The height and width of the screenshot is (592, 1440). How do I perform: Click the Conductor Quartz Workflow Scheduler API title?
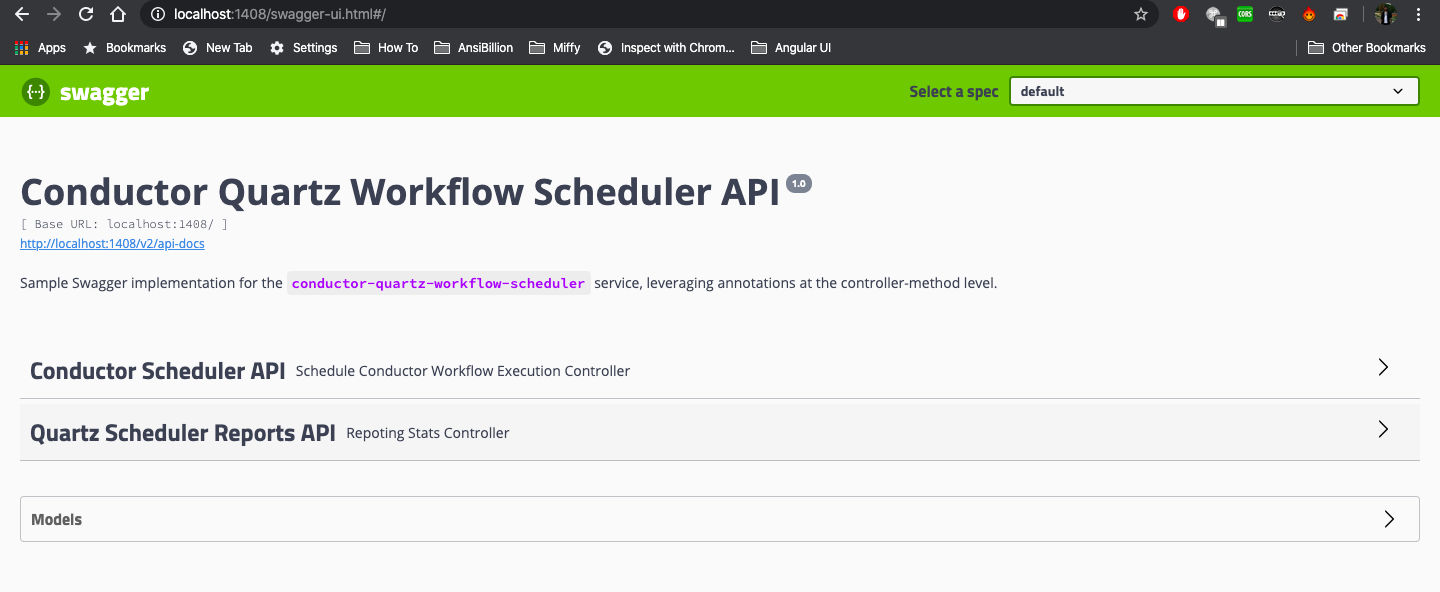400,193
